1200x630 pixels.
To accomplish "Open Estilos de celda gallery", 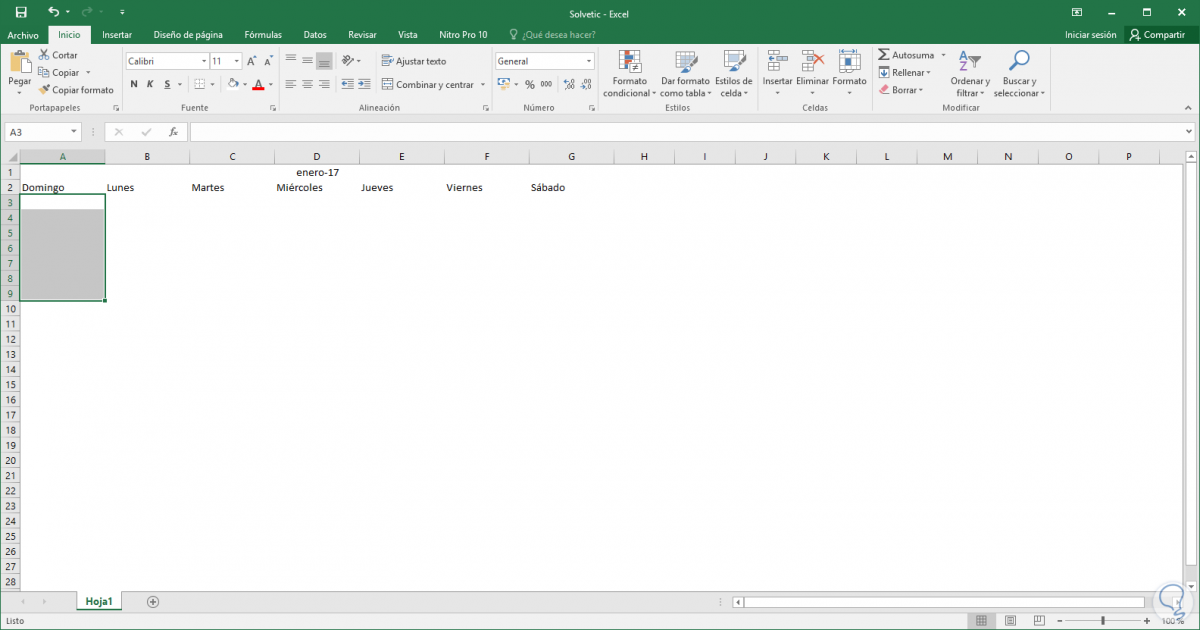I will coord(734,73).
